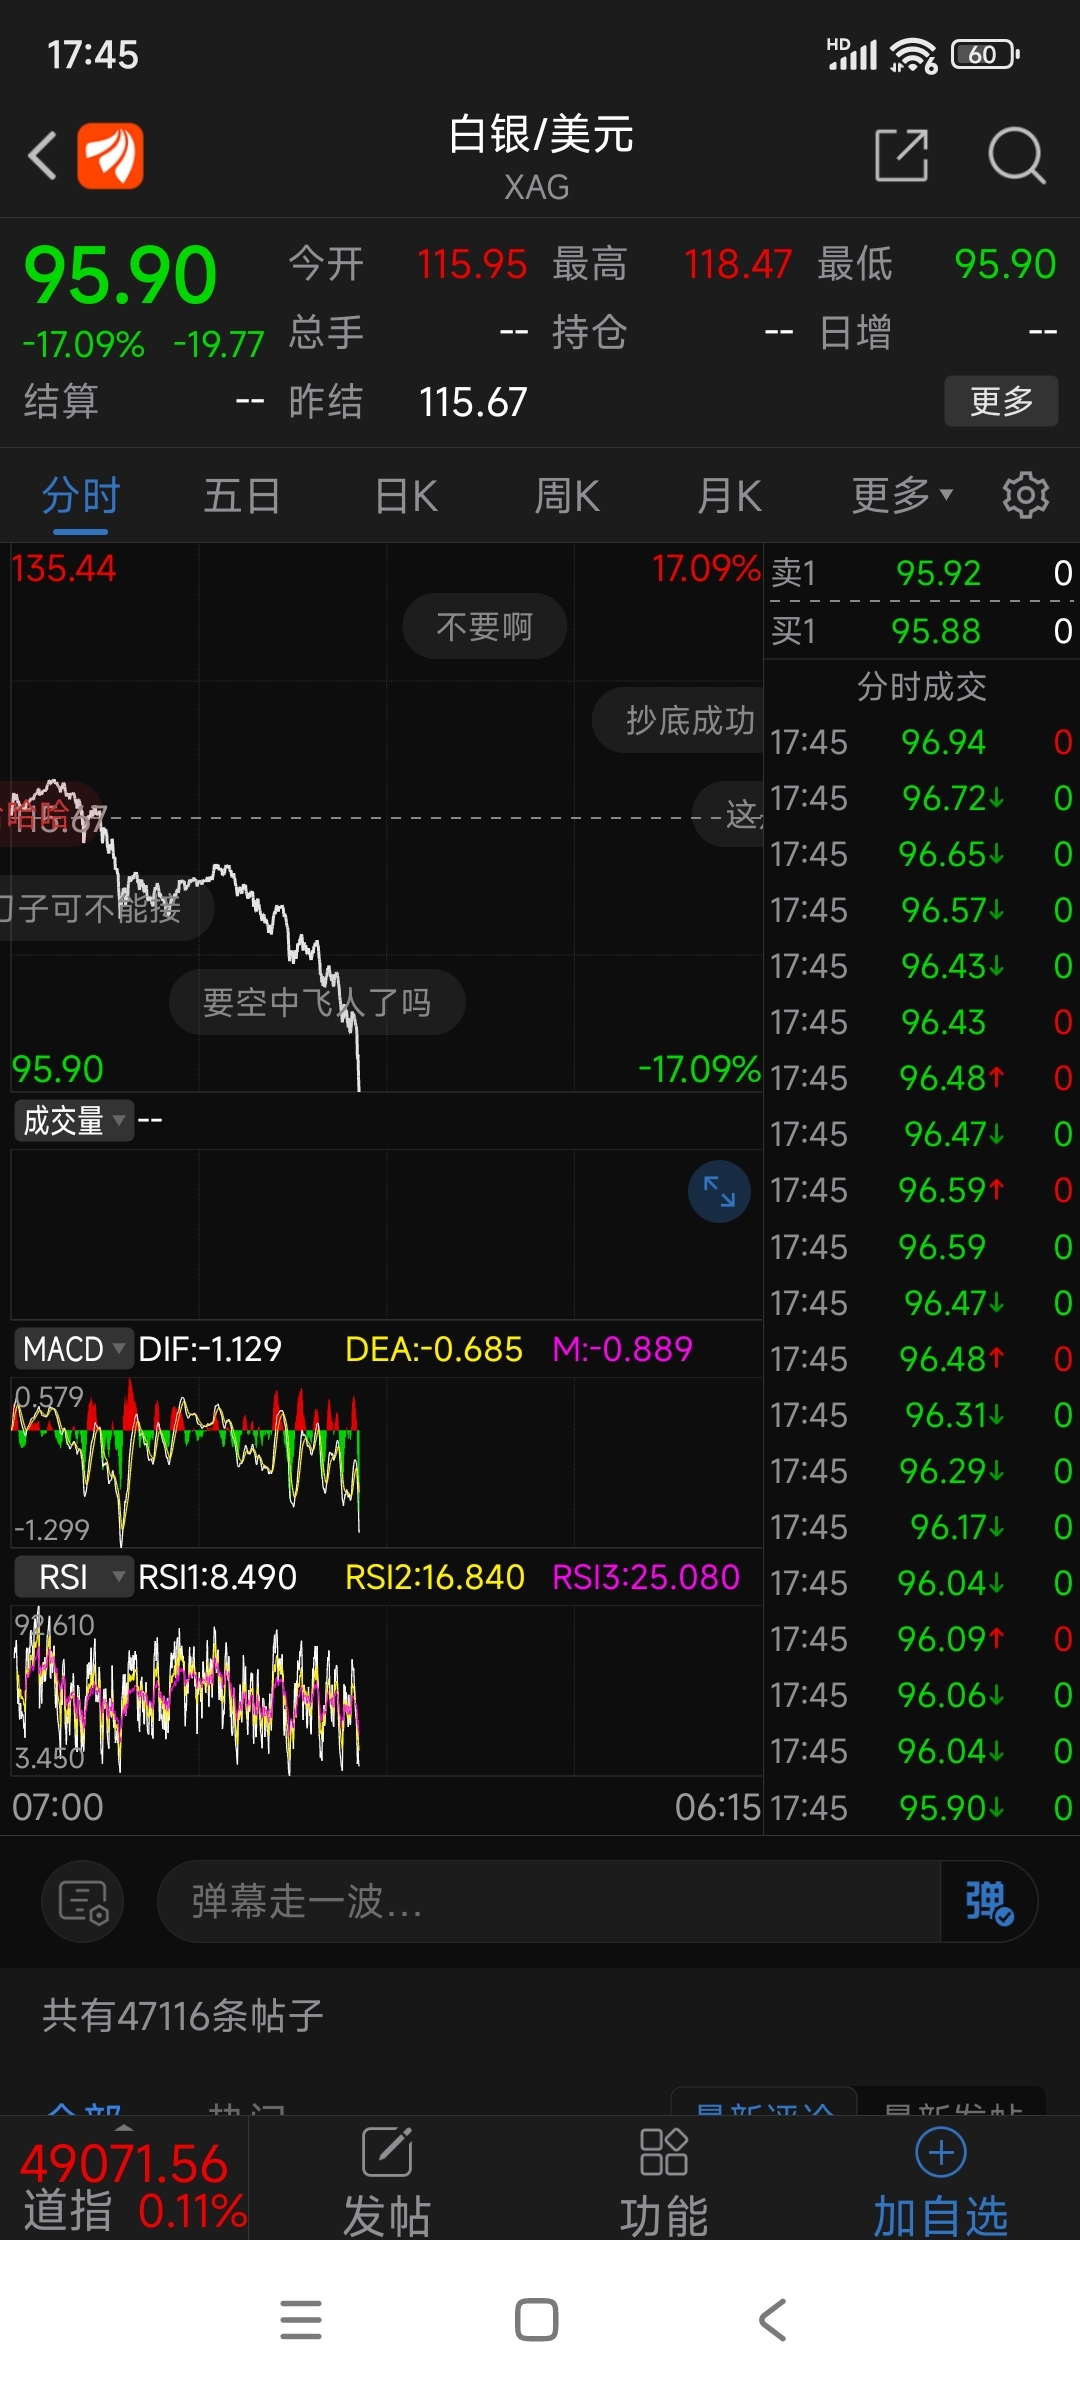
Task: Switch to the 日K tab
Action: point(406,496)
